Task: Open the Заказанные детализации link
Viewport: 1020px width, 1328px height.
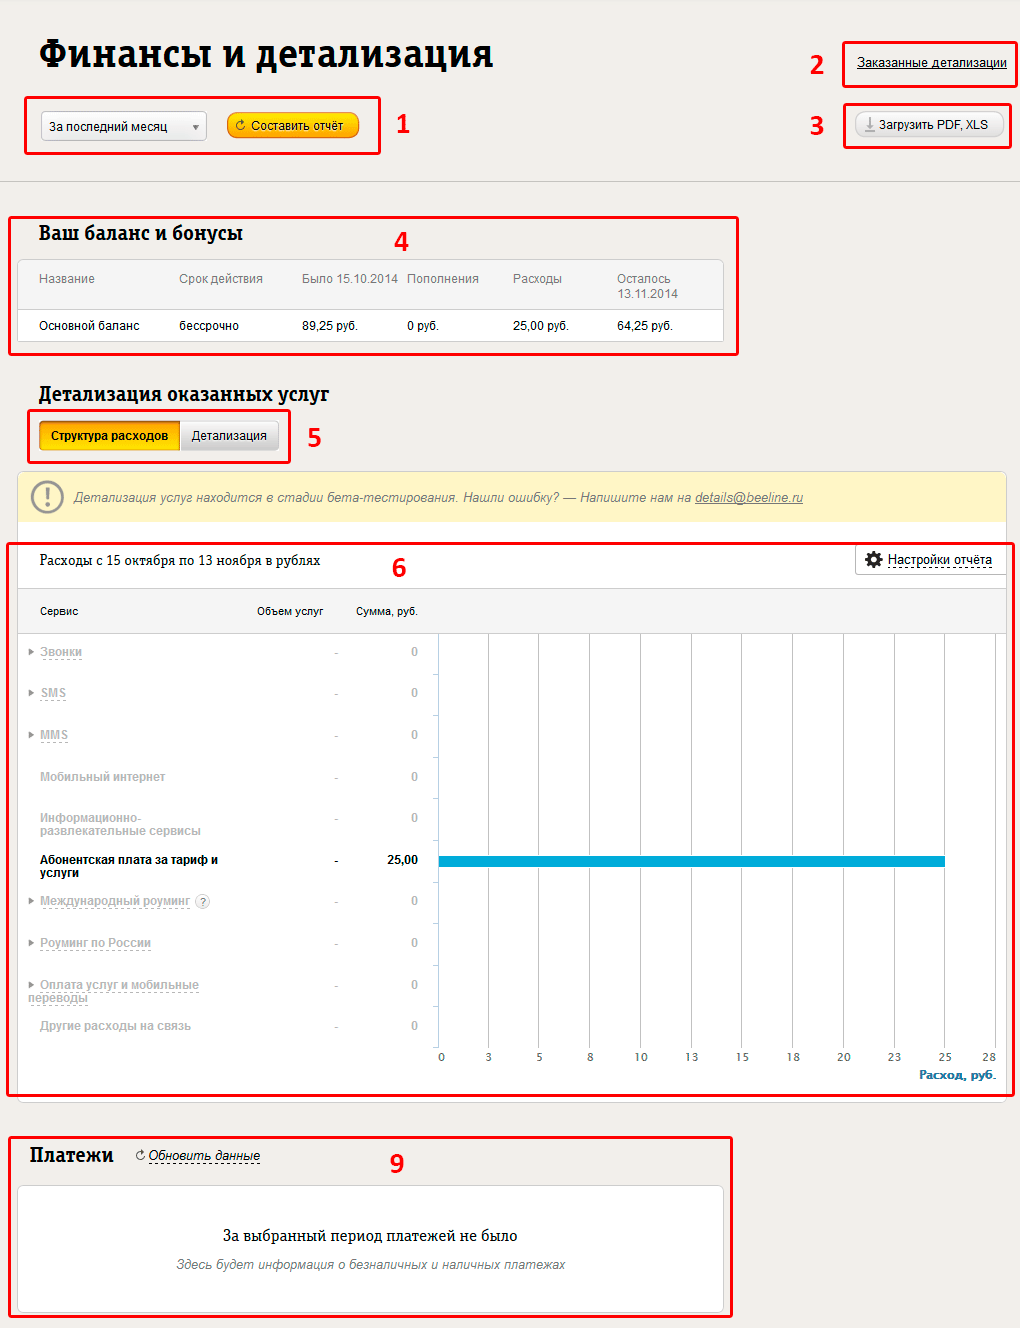Action: (931, 63)
